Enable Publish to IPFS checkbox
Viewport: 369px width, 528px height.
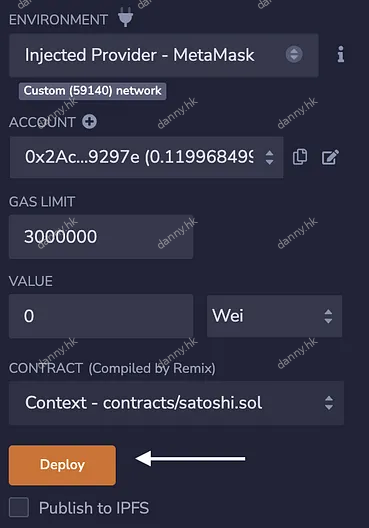(19, 507)
